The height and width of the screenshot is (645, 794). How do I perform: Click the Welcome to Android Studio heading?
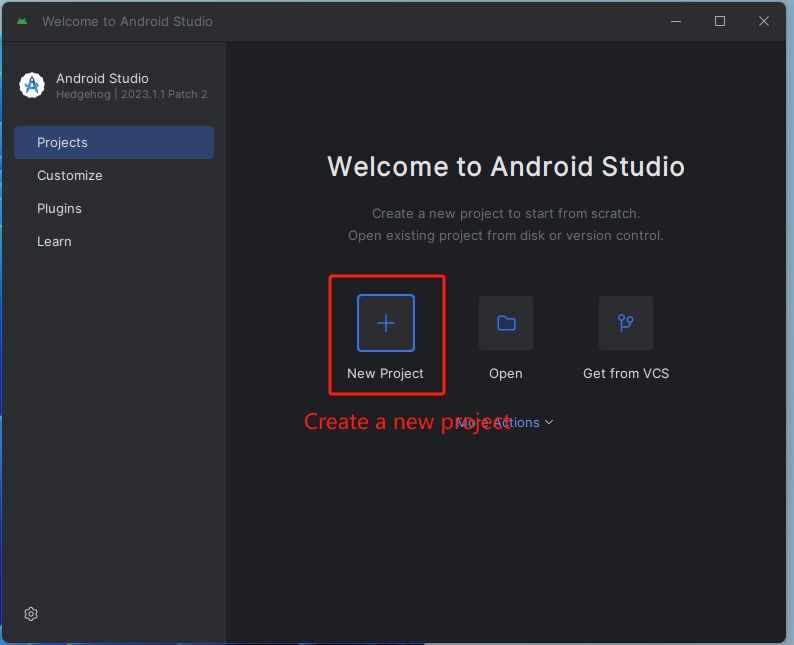506,166
